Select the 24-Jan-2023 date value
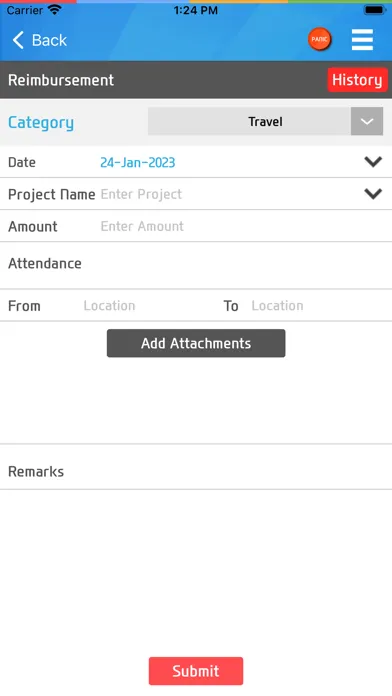The height and width of the screenshot is (696, 392). pyautogui.click(x=138, y=162)
